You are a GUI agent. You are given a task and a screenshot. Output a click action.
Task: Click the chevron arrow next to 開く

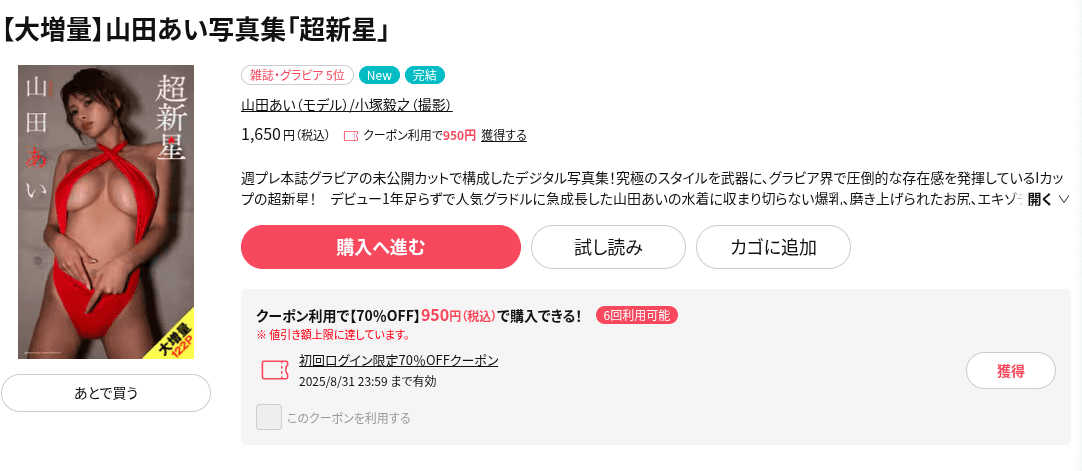tap(1063, 199)
